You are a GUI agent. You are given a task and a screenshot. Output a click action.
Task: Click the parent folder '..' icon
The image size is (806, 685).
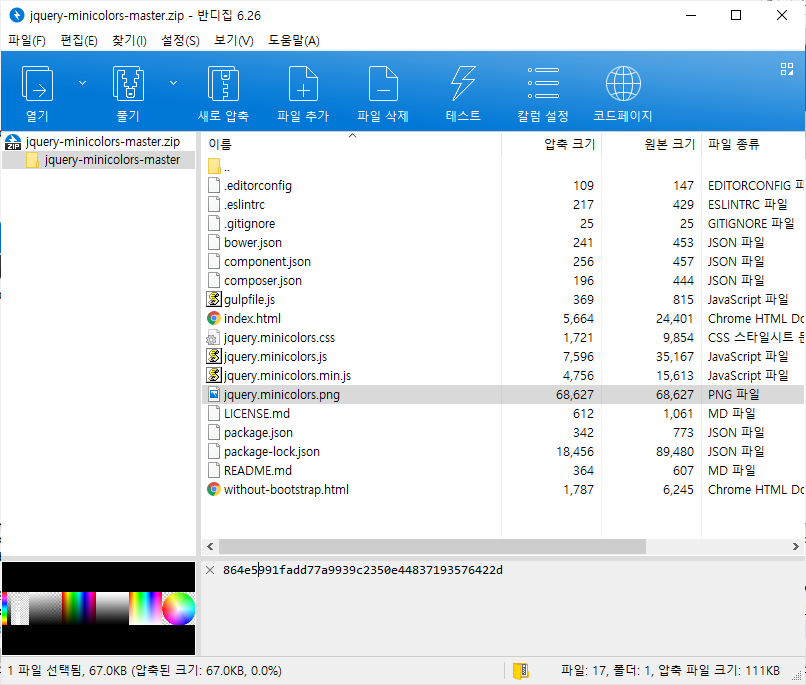214,166
